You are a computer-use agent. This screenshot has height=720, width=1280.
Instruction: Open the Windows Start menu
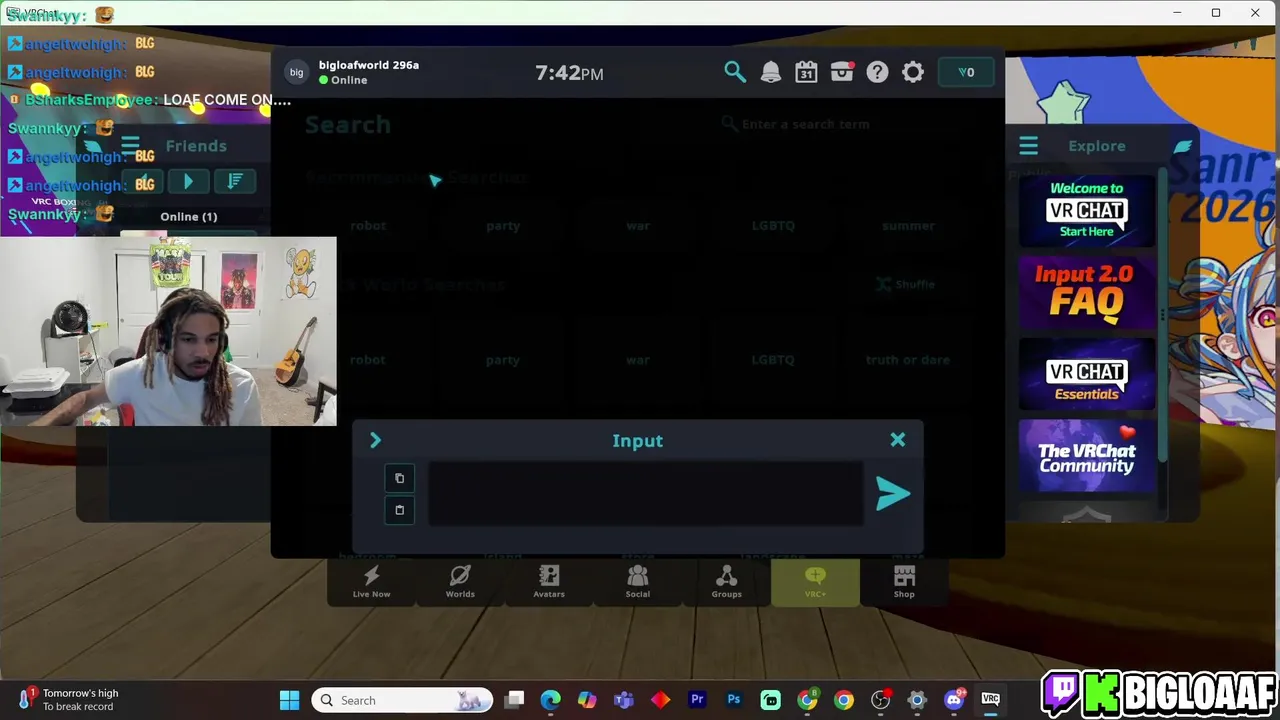[289, 700]
